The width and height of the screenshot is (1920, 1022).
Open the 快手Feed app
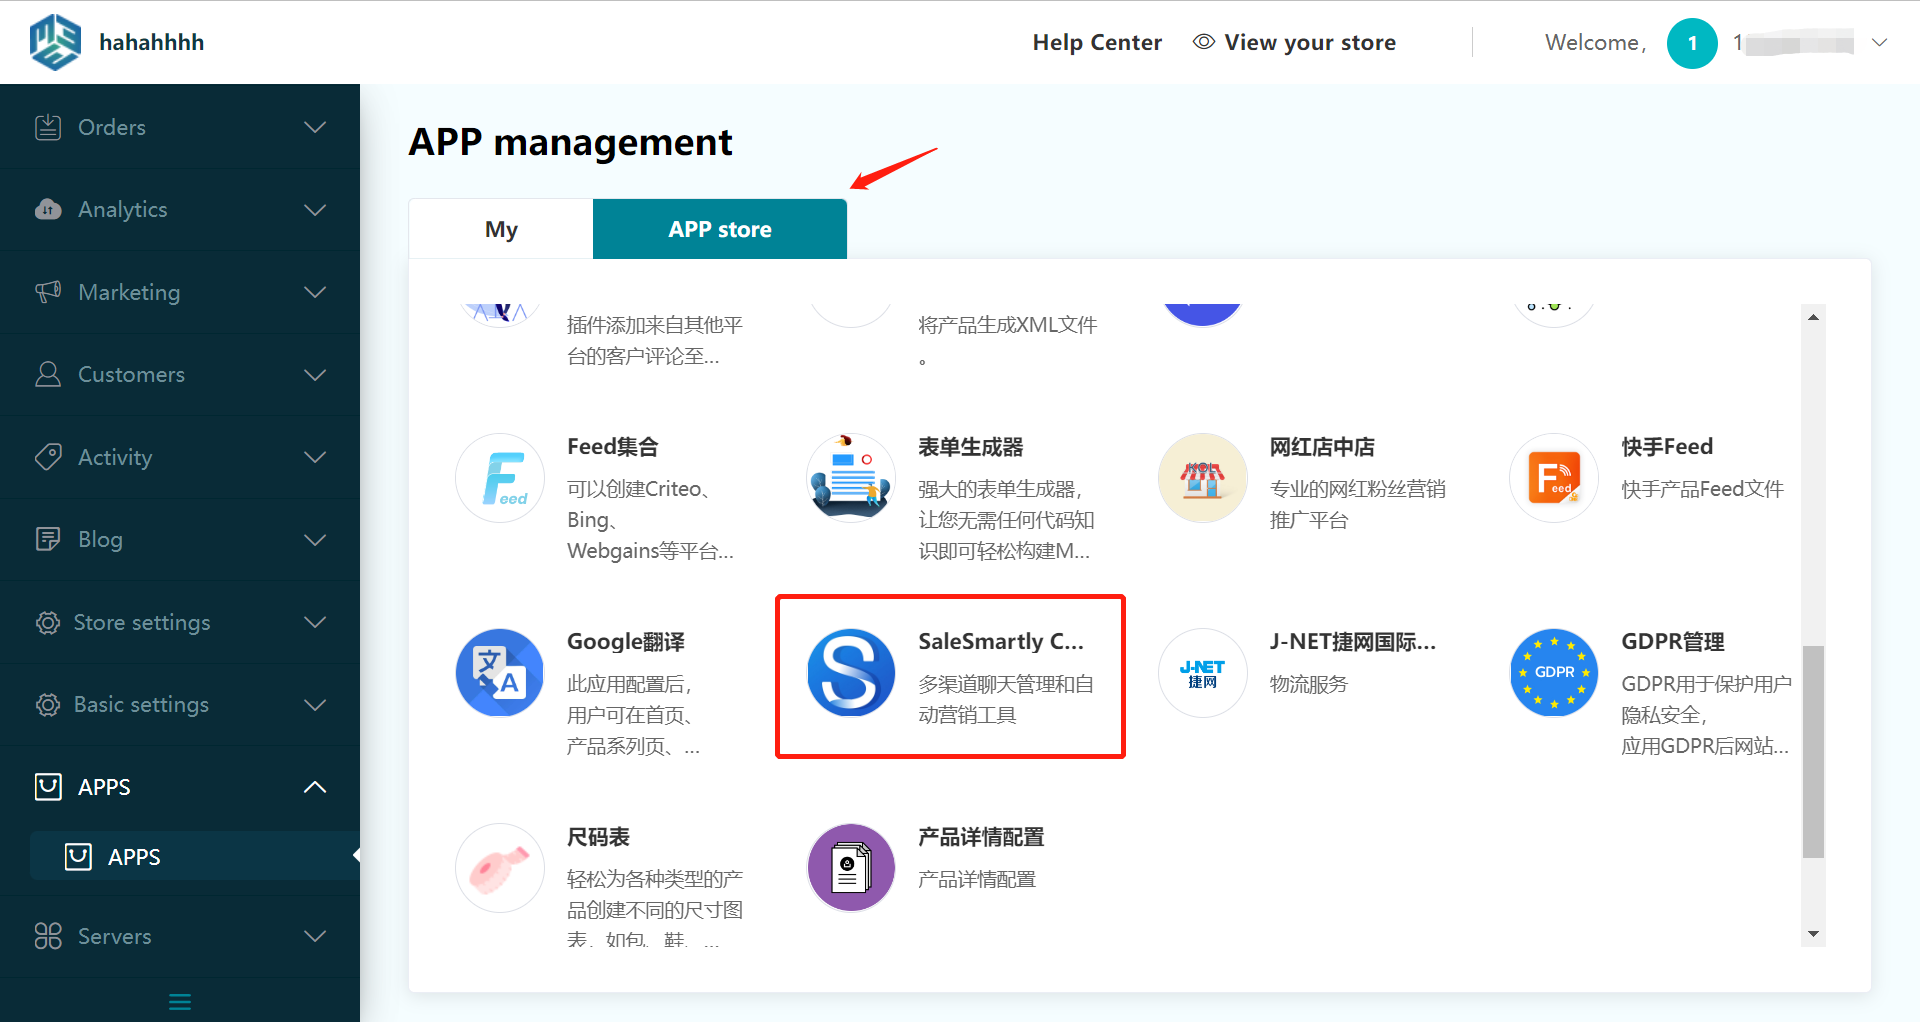pyautogui.click(x=1553, y=477)
